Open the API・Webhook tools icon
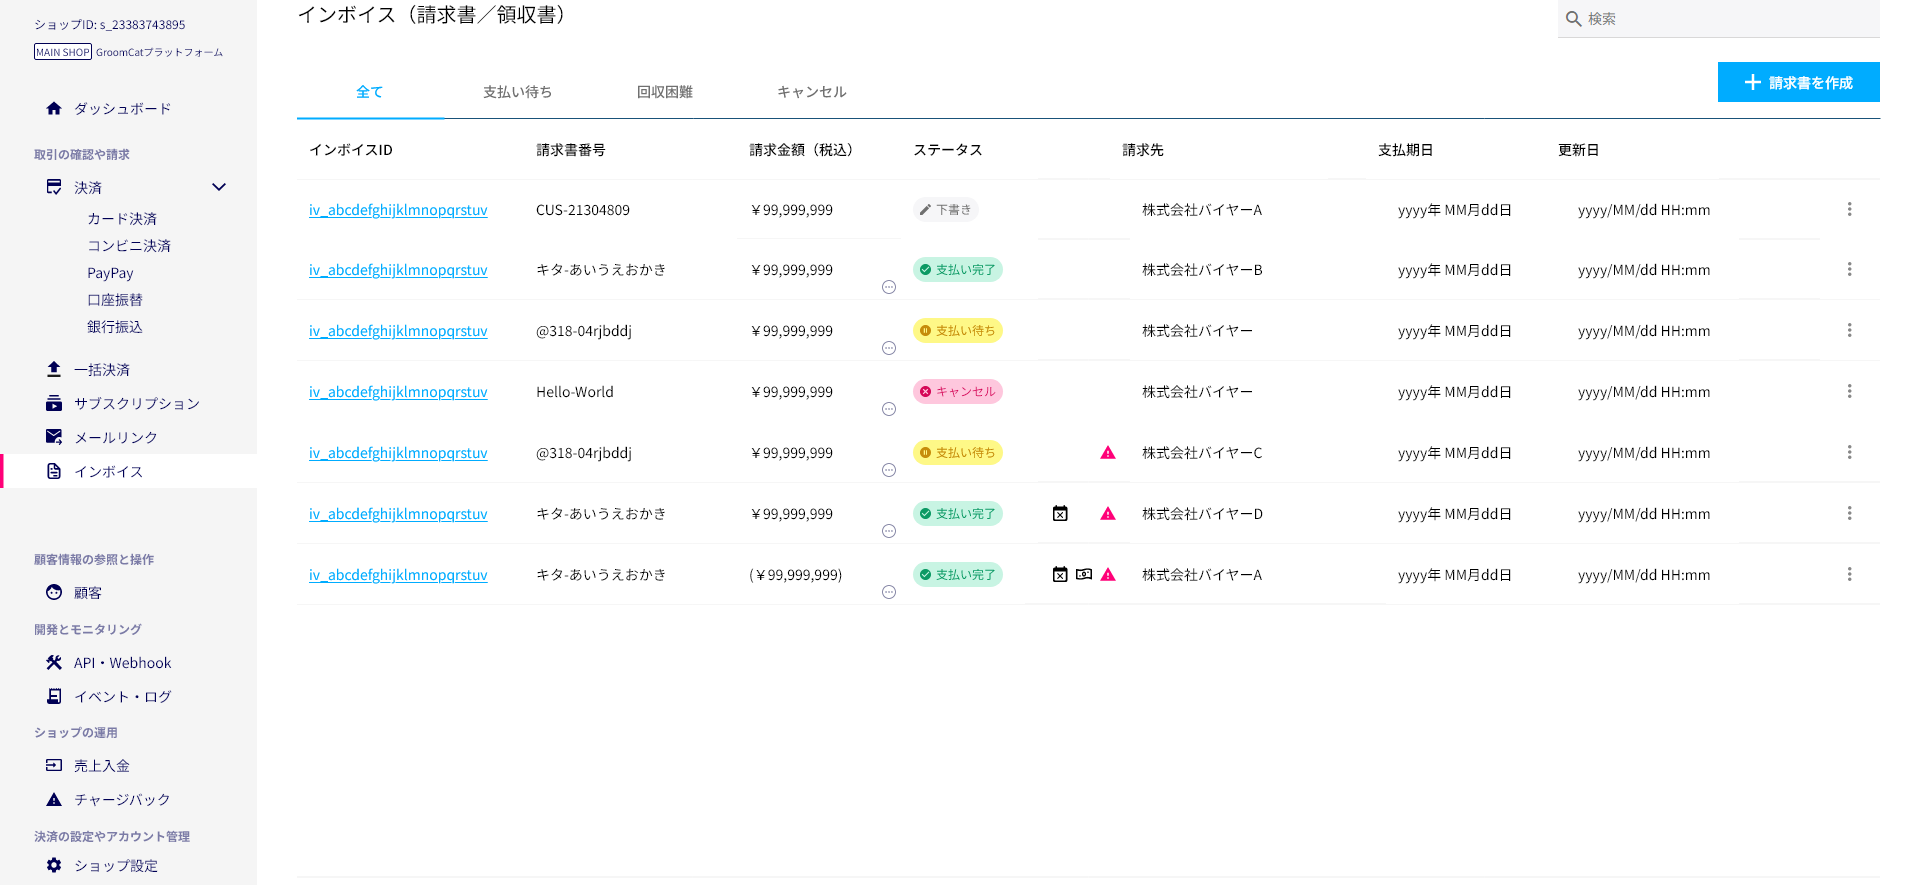This screenshot has width=1920, height=885. point(54,663)
